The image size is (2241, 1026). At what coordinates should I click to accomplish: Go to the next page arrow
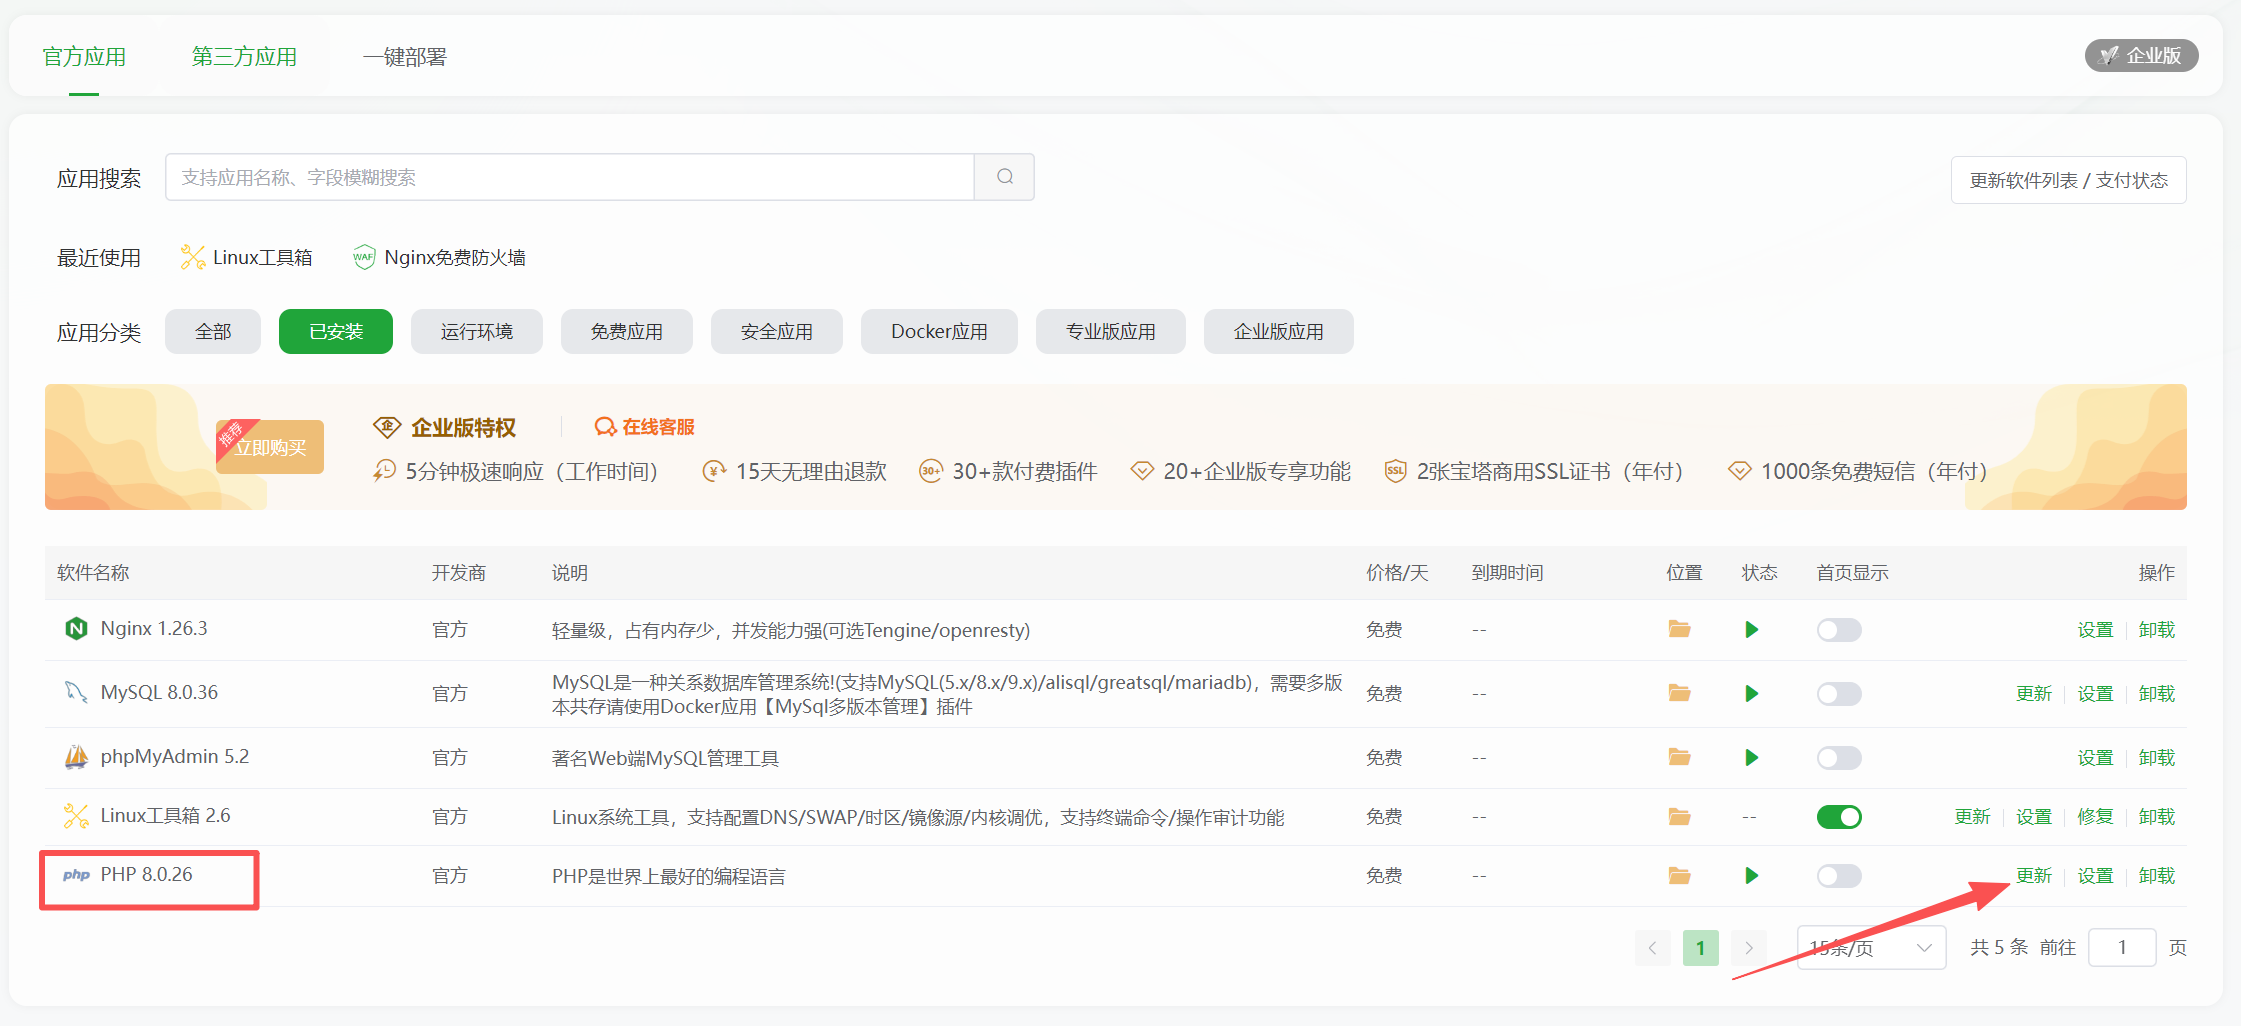click(1749, 948)
